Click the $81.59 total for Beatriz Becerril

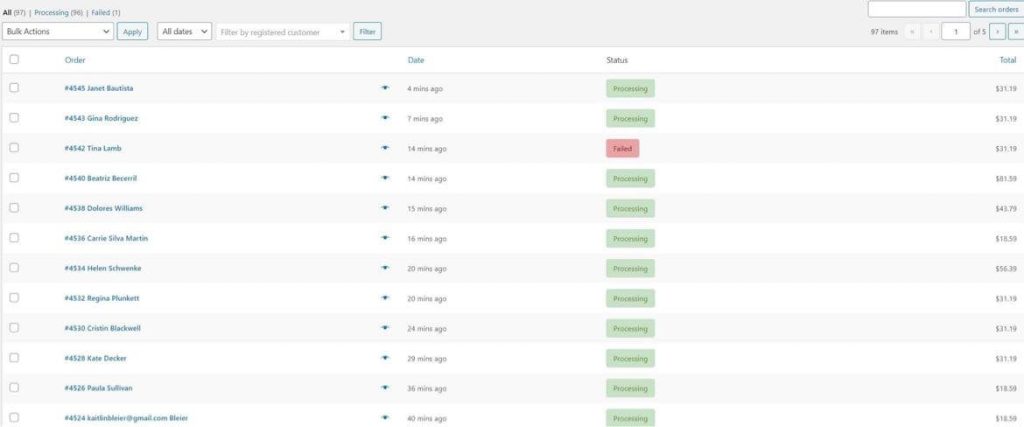[x=1006, y=178]
